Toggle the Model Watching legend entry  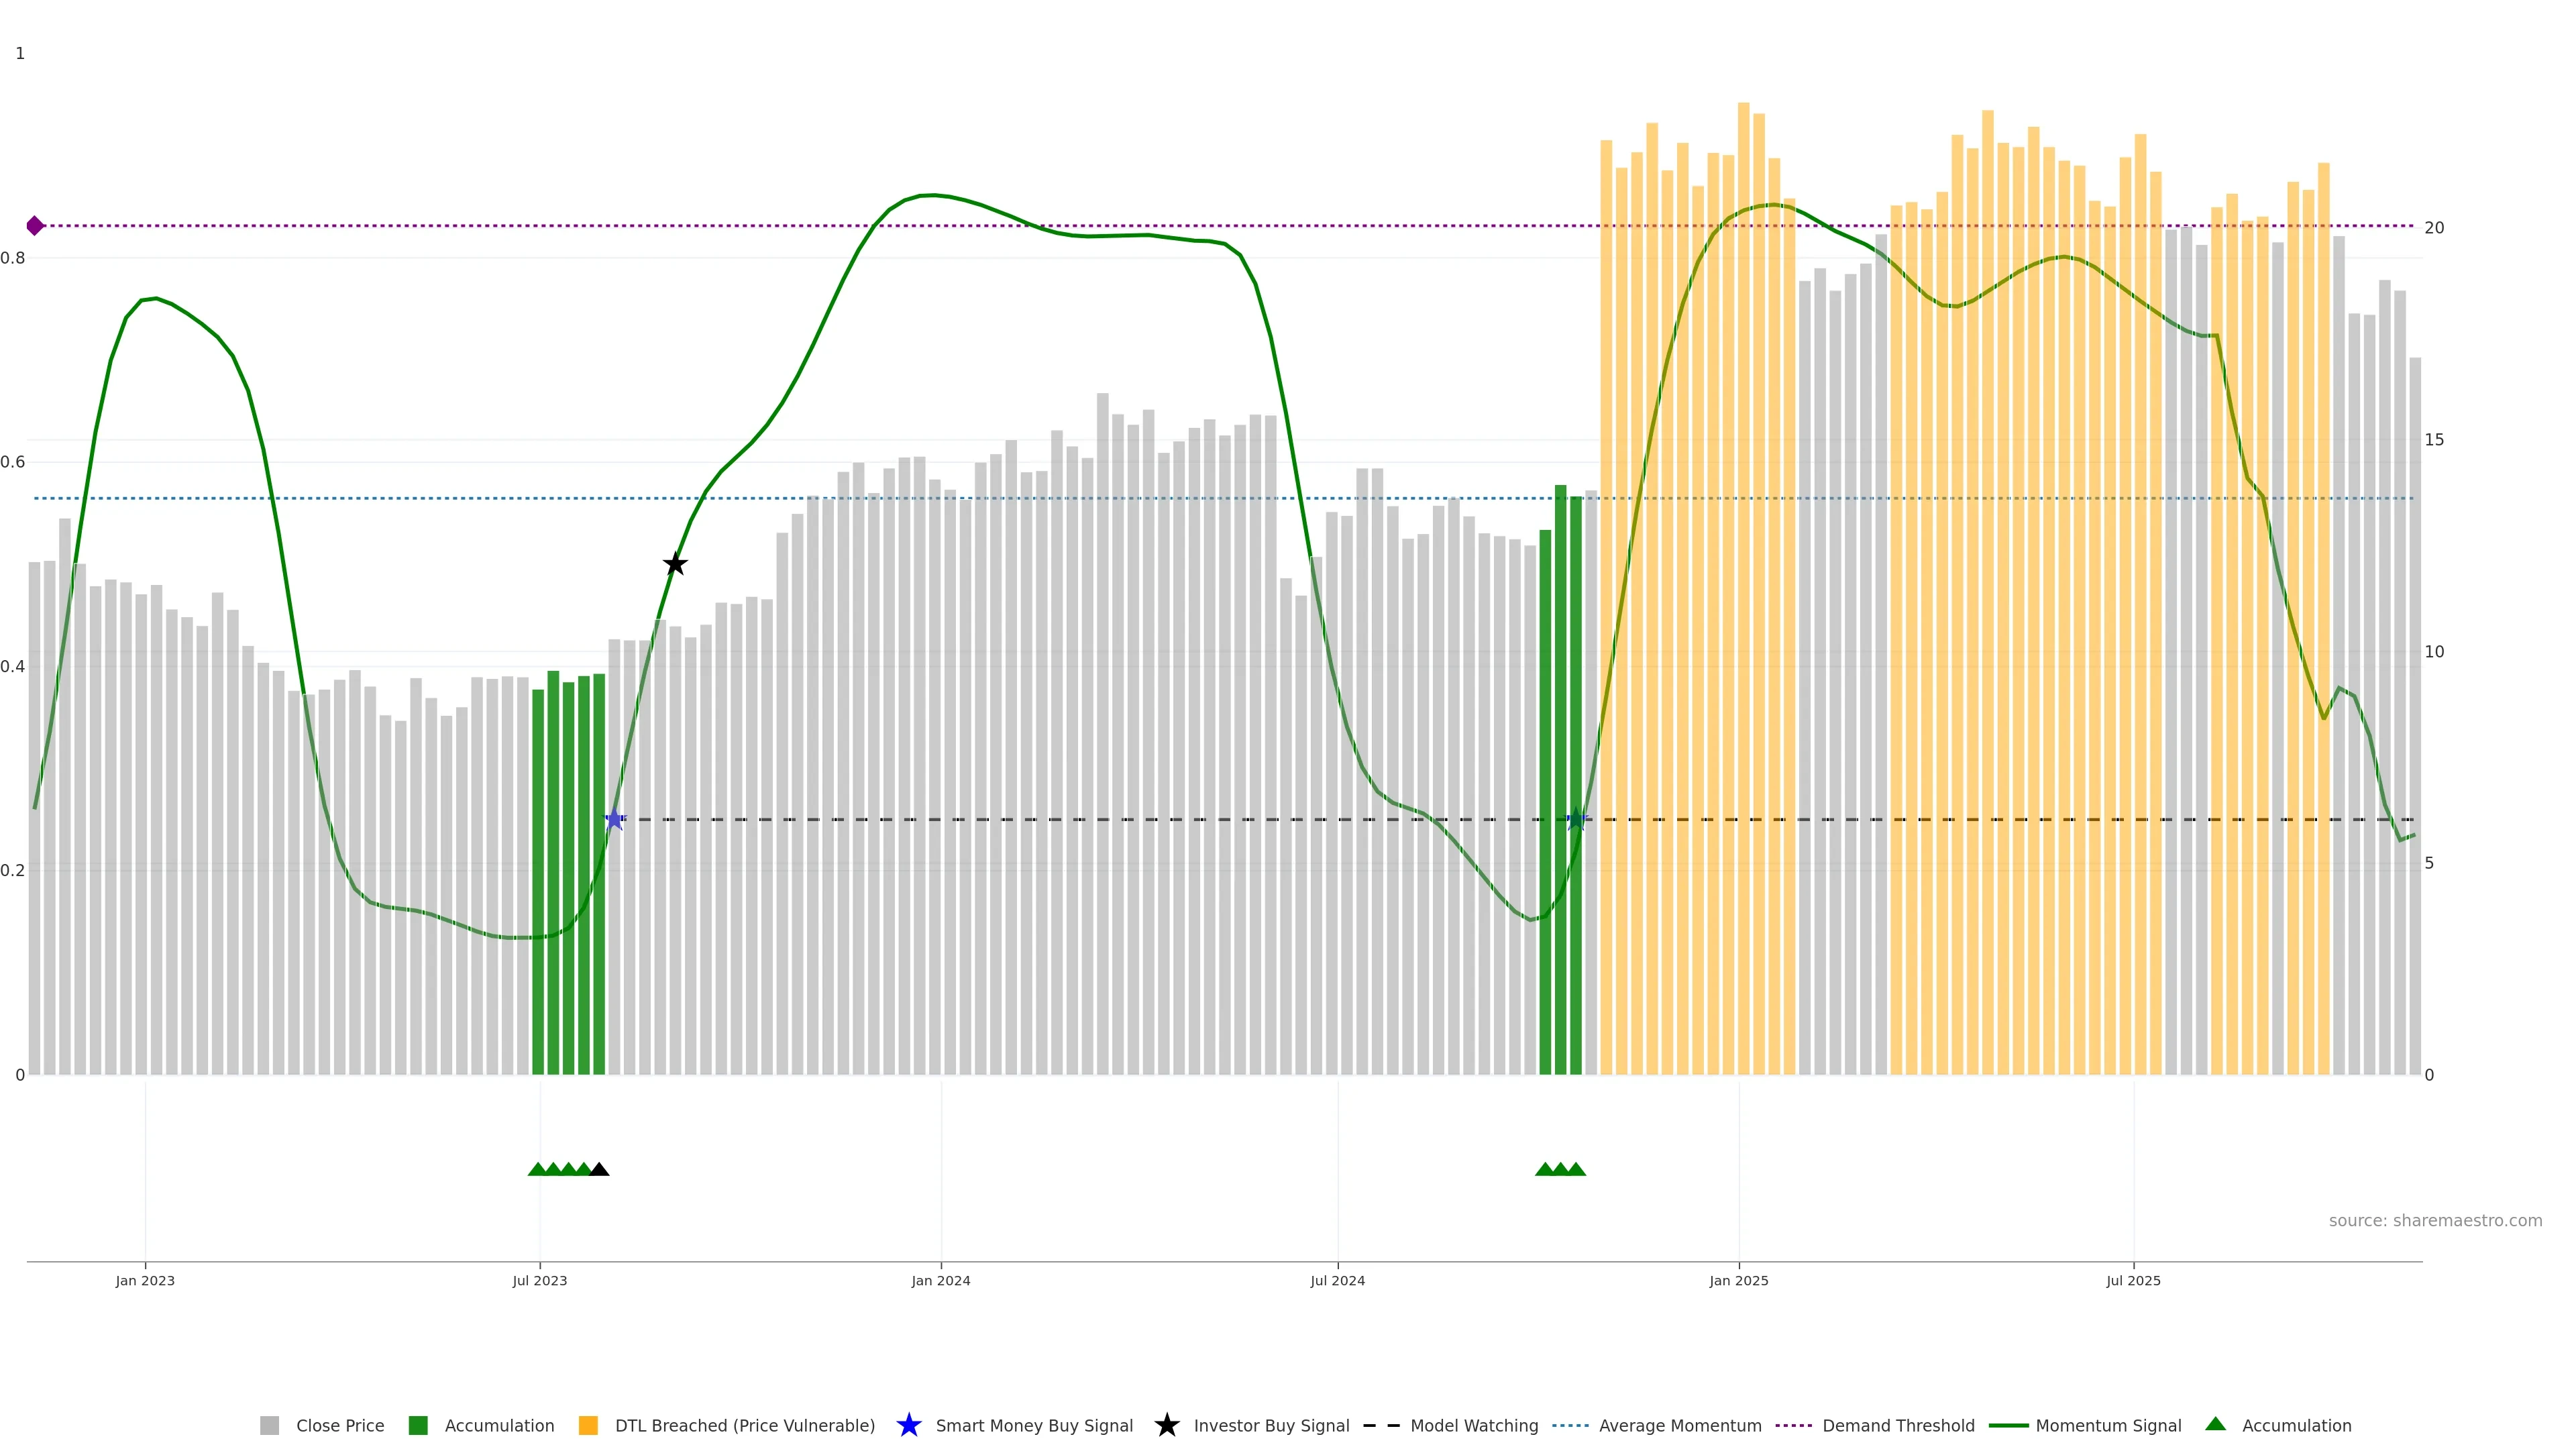pyautogui.click(x=1473, y=1425)
